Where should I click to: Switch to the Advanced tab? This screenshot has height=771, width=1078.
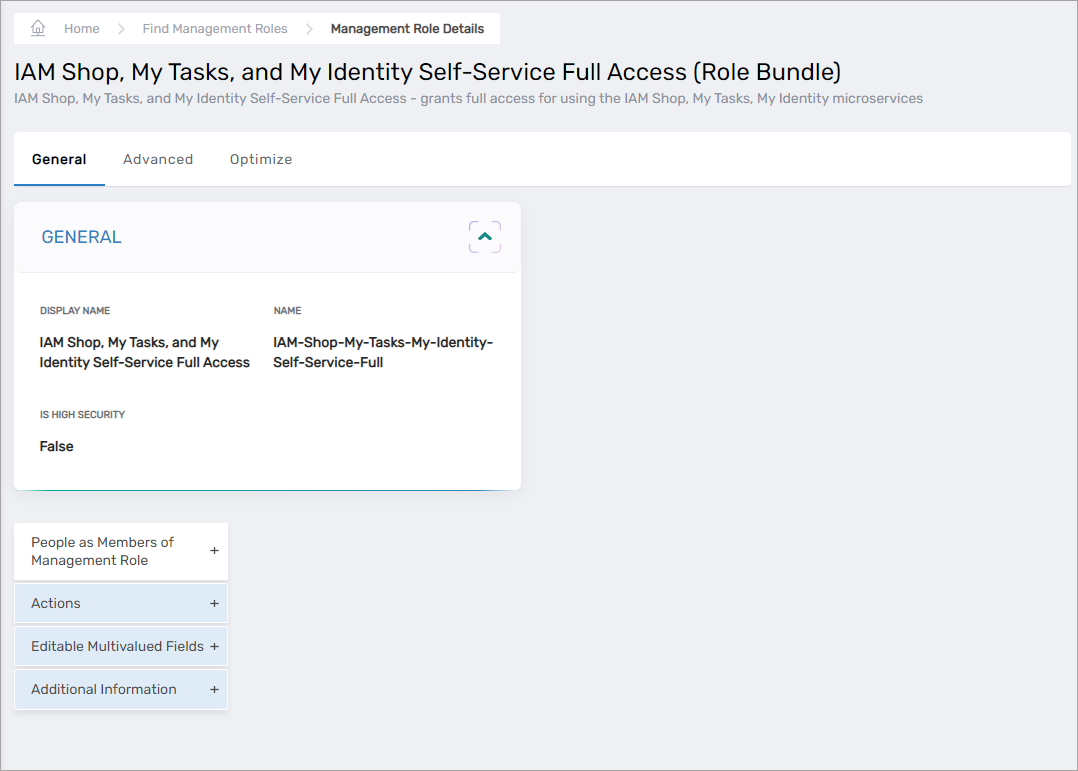pos(158,158)
